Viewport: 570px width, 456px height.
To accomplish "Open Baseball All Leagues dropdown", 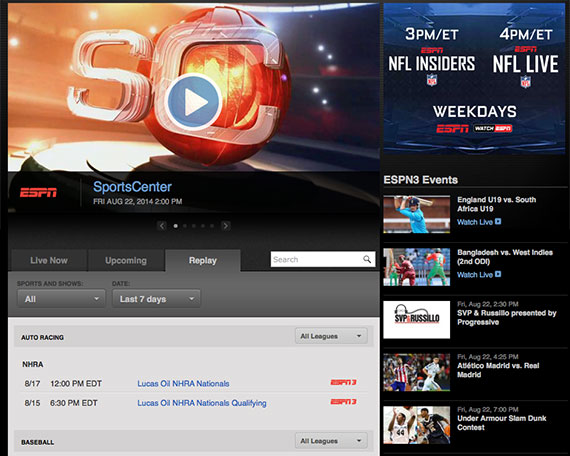I will click(x=331, y=441).
